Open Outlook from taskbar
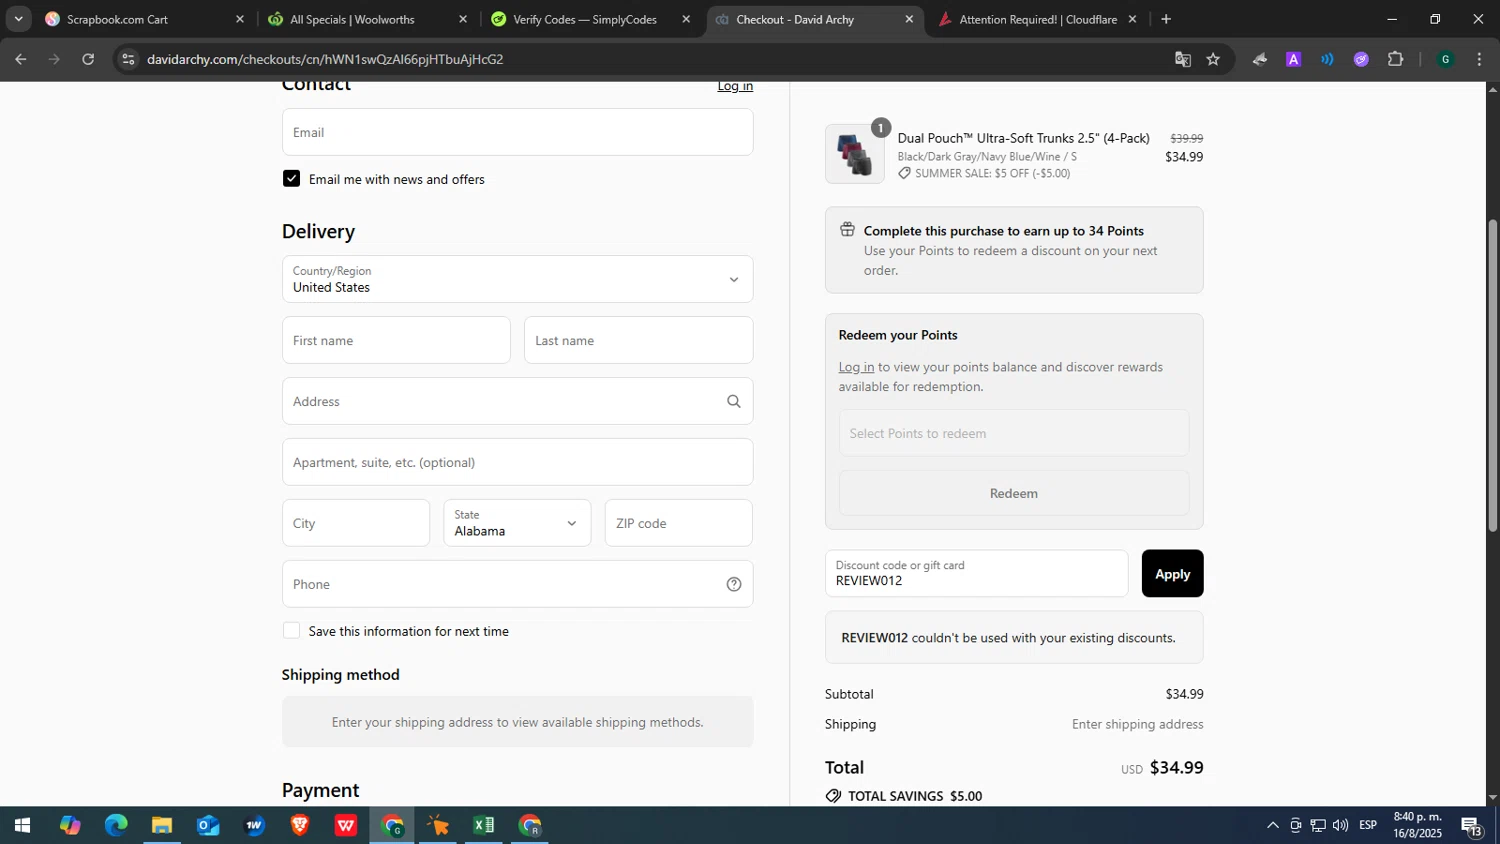The height and width of the screenshot is (844, 1500). pyautogui.click(x=208, y=825)
